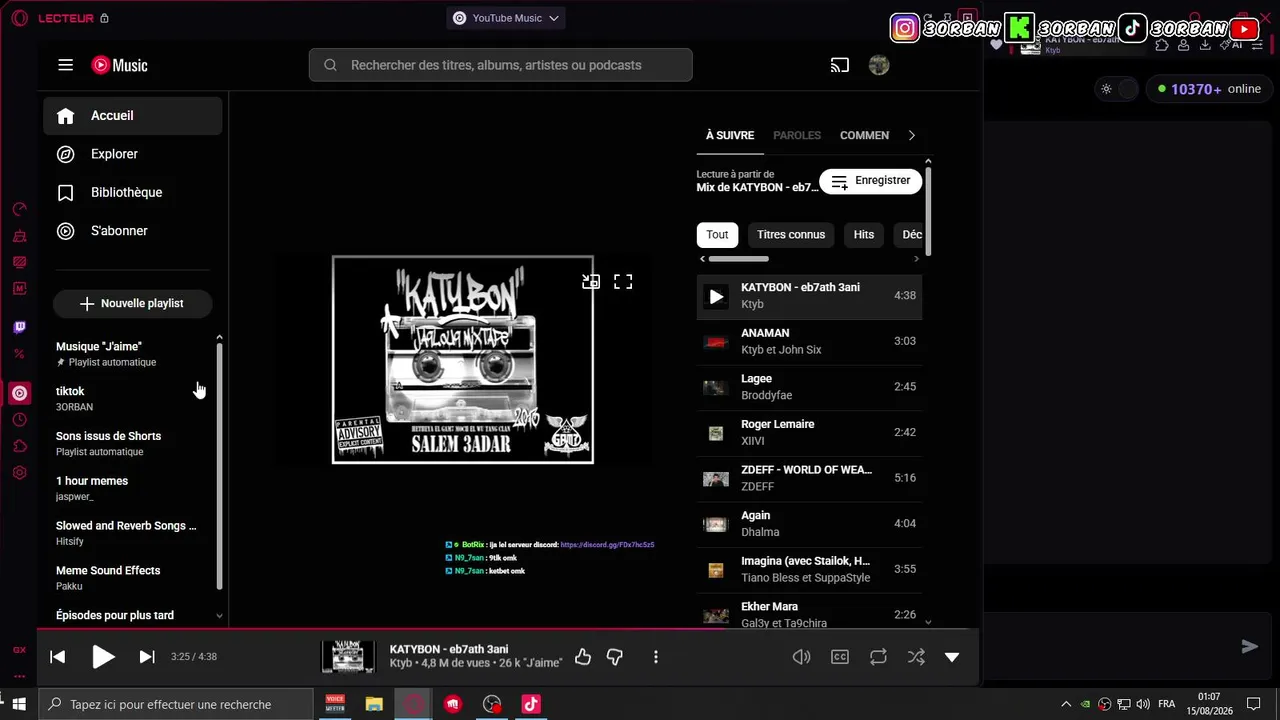This screenshot has height=720, width=1280.
Task: Switch to the COMMEN tab
Action: pos(864,135)
